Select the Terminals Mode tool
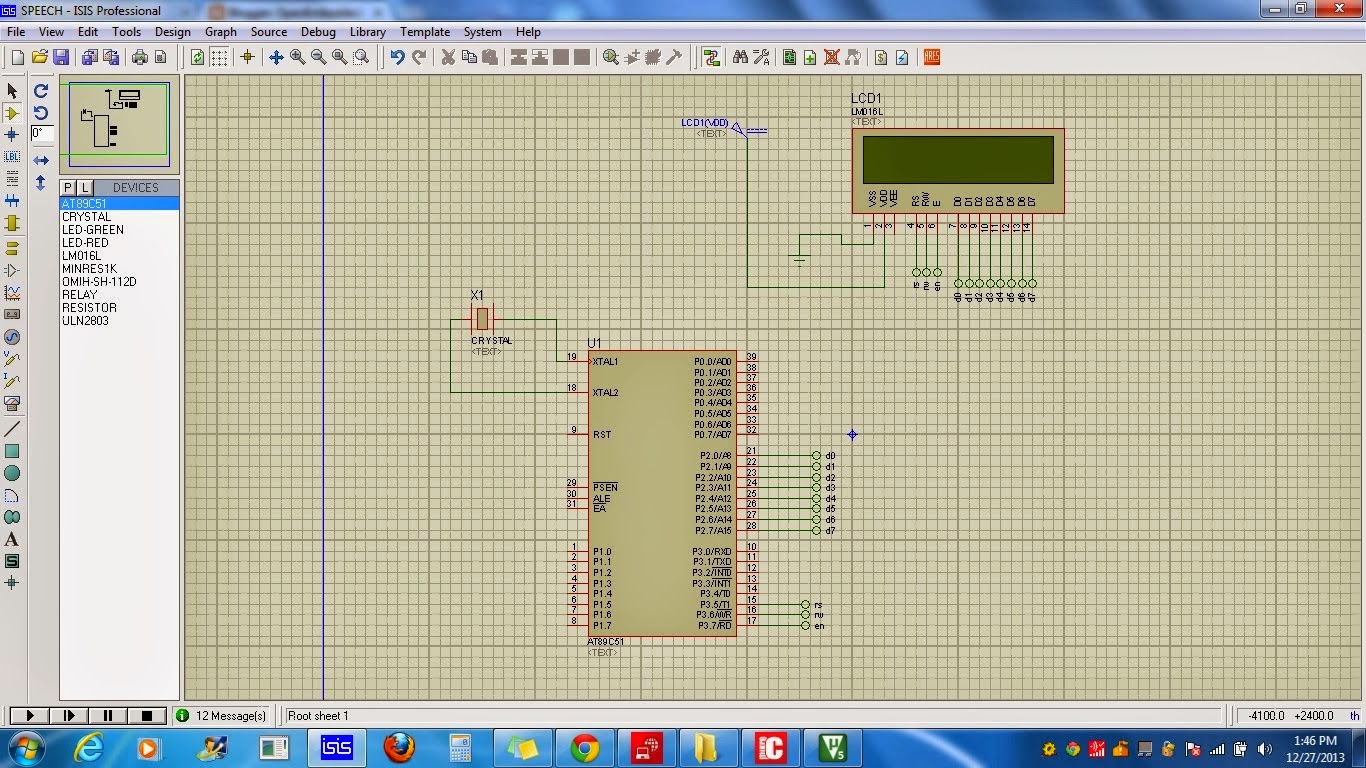Screen dimensions: 1366x768 pyautogui.click(x=13, y=246)
